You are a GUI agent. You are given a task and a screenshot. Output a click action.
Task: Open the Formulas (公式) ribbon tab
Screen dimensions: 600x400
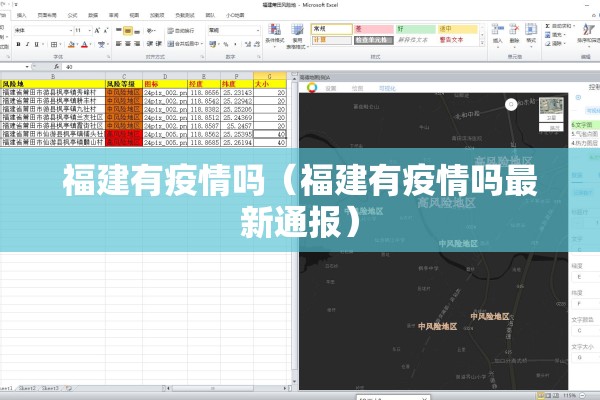coord(72,15)
